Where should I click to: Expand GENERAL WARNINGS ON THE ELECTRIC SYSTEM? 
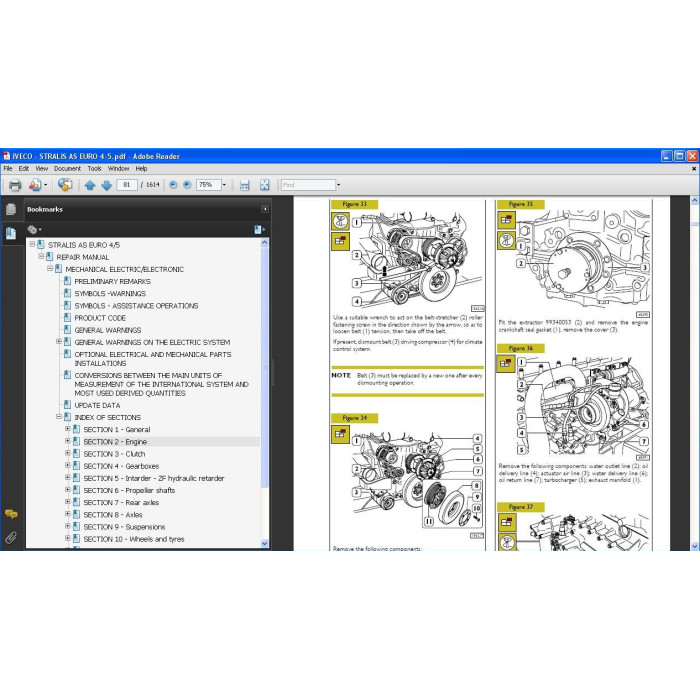click(x=58, y=342)
